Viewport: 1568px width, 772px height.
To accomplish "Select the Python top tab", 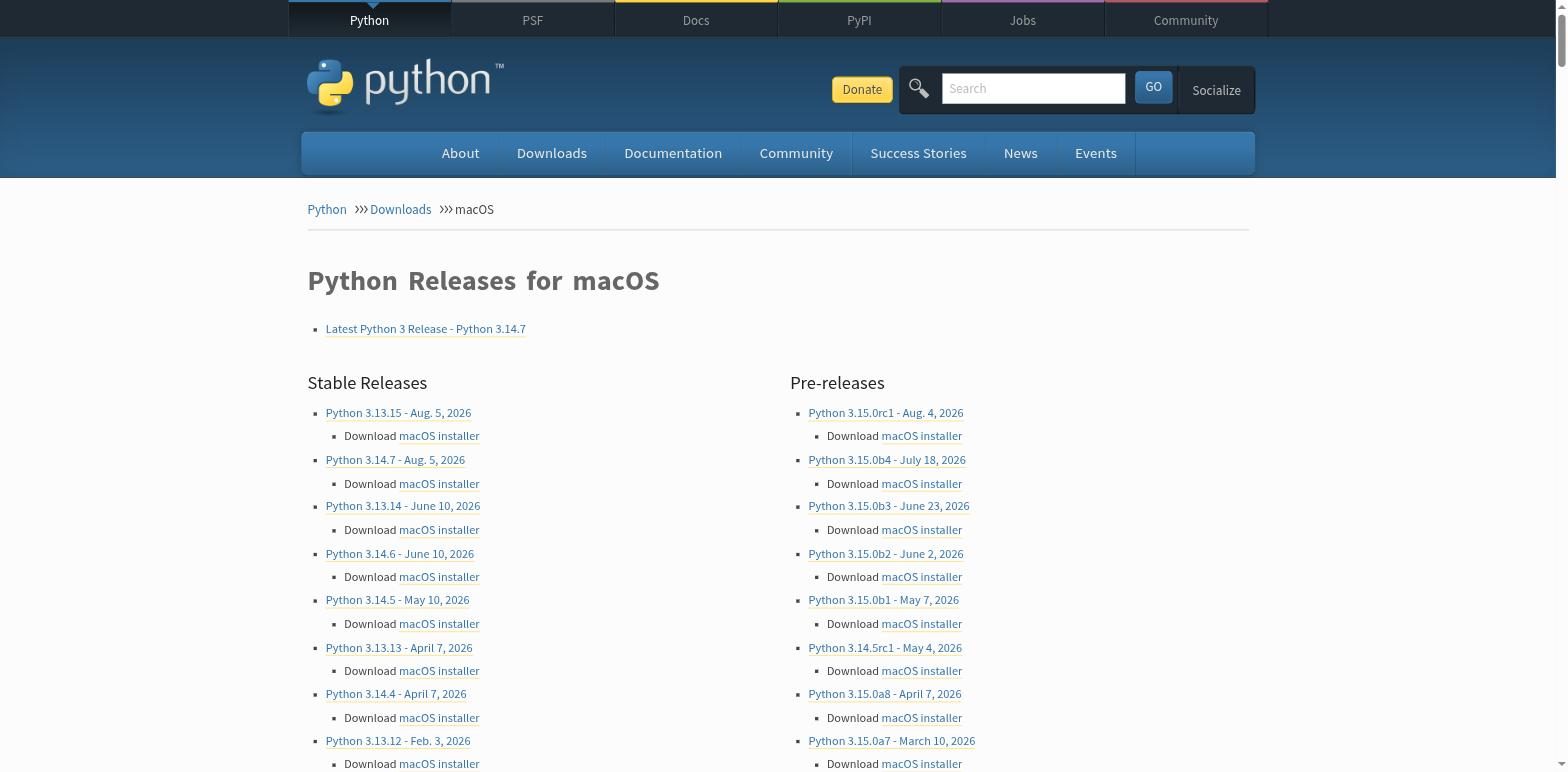I will point(370,20).
